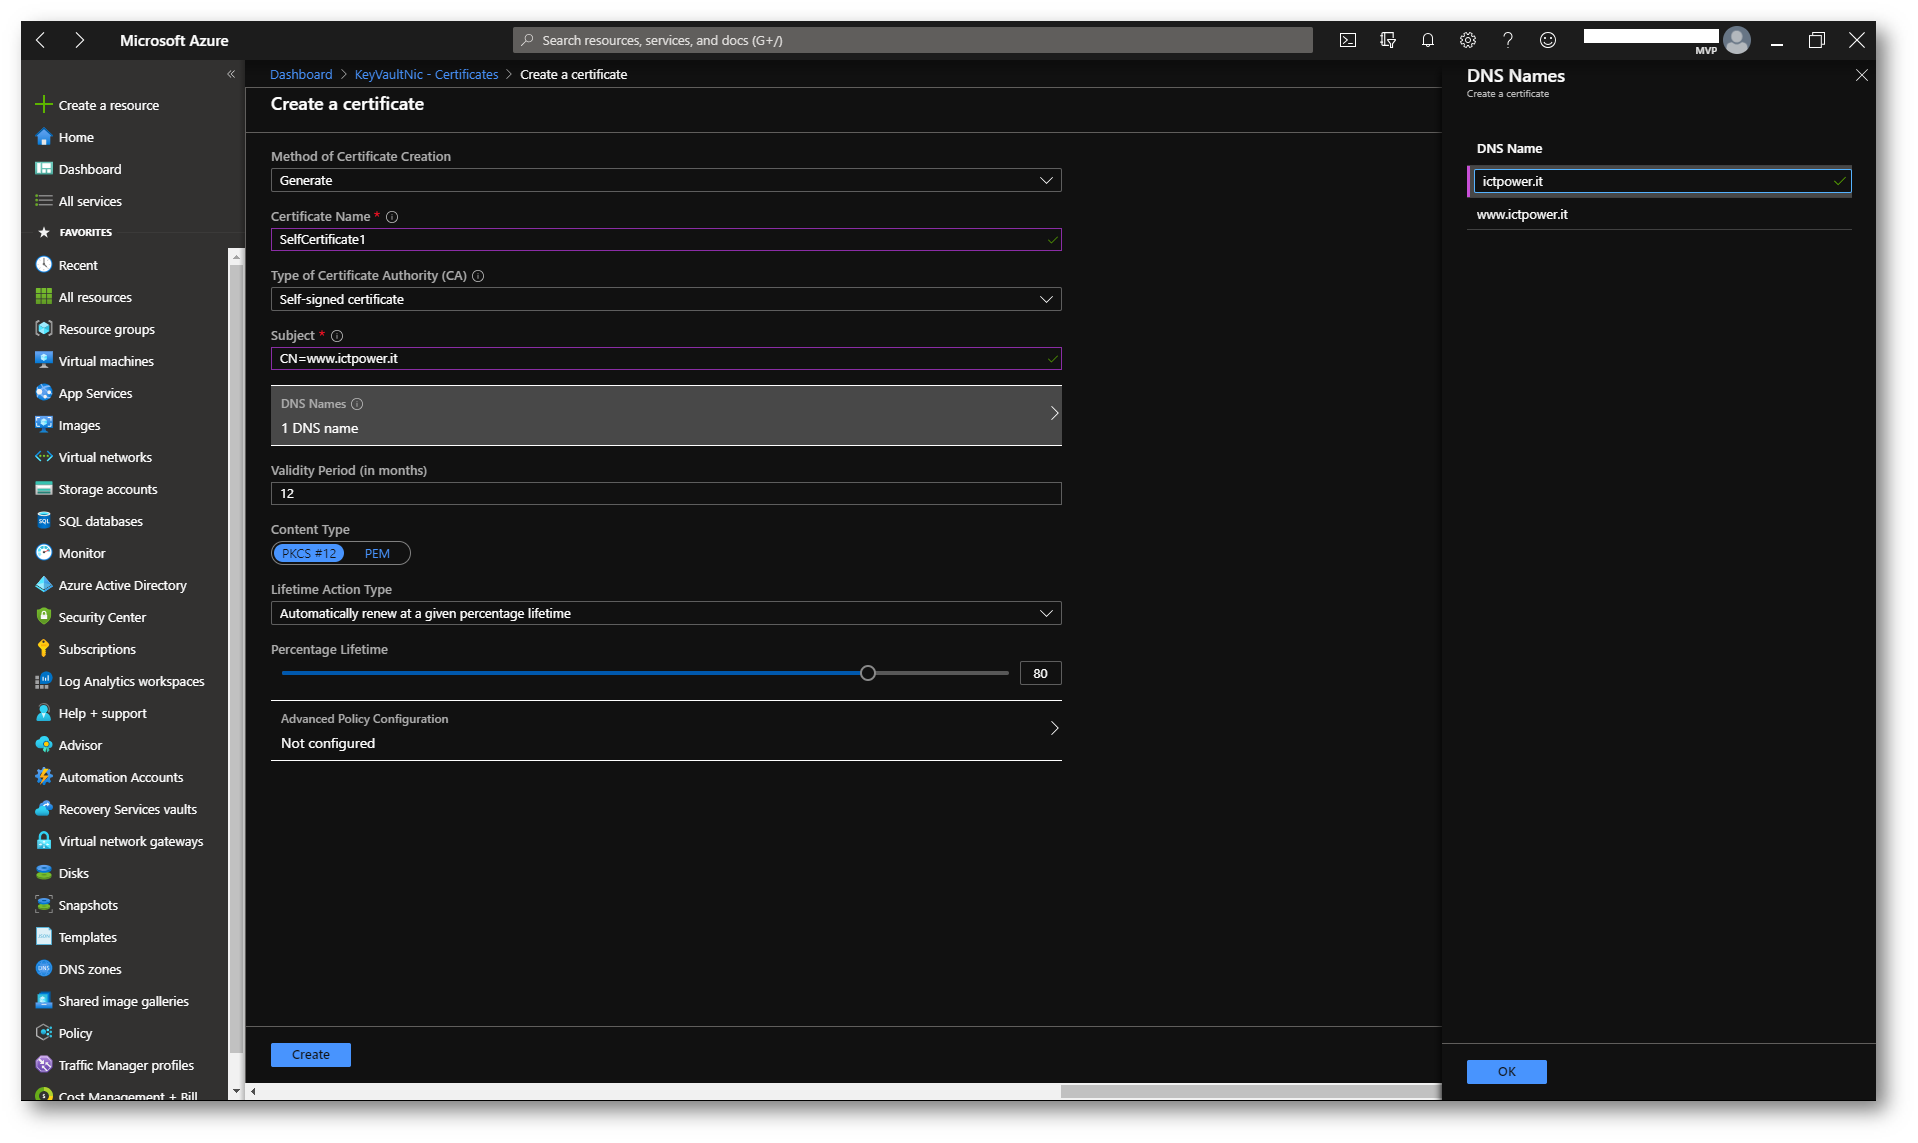
Task: Click the Subject info icon
Action: click(337, 336)
